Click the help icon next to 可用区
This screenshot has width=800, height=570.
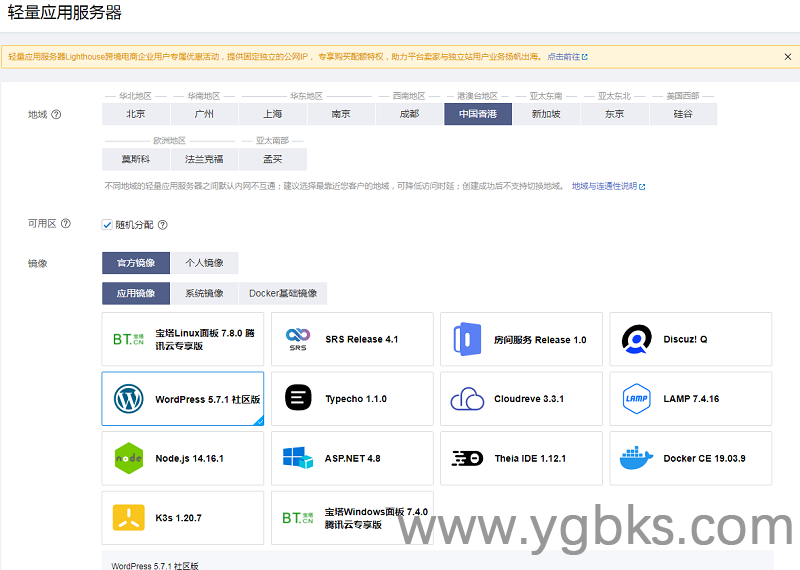[66, 224]
